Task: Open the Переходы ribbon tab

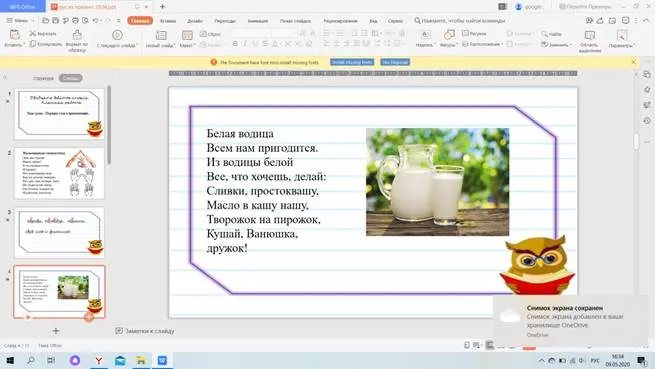Action: click(225, 20)
